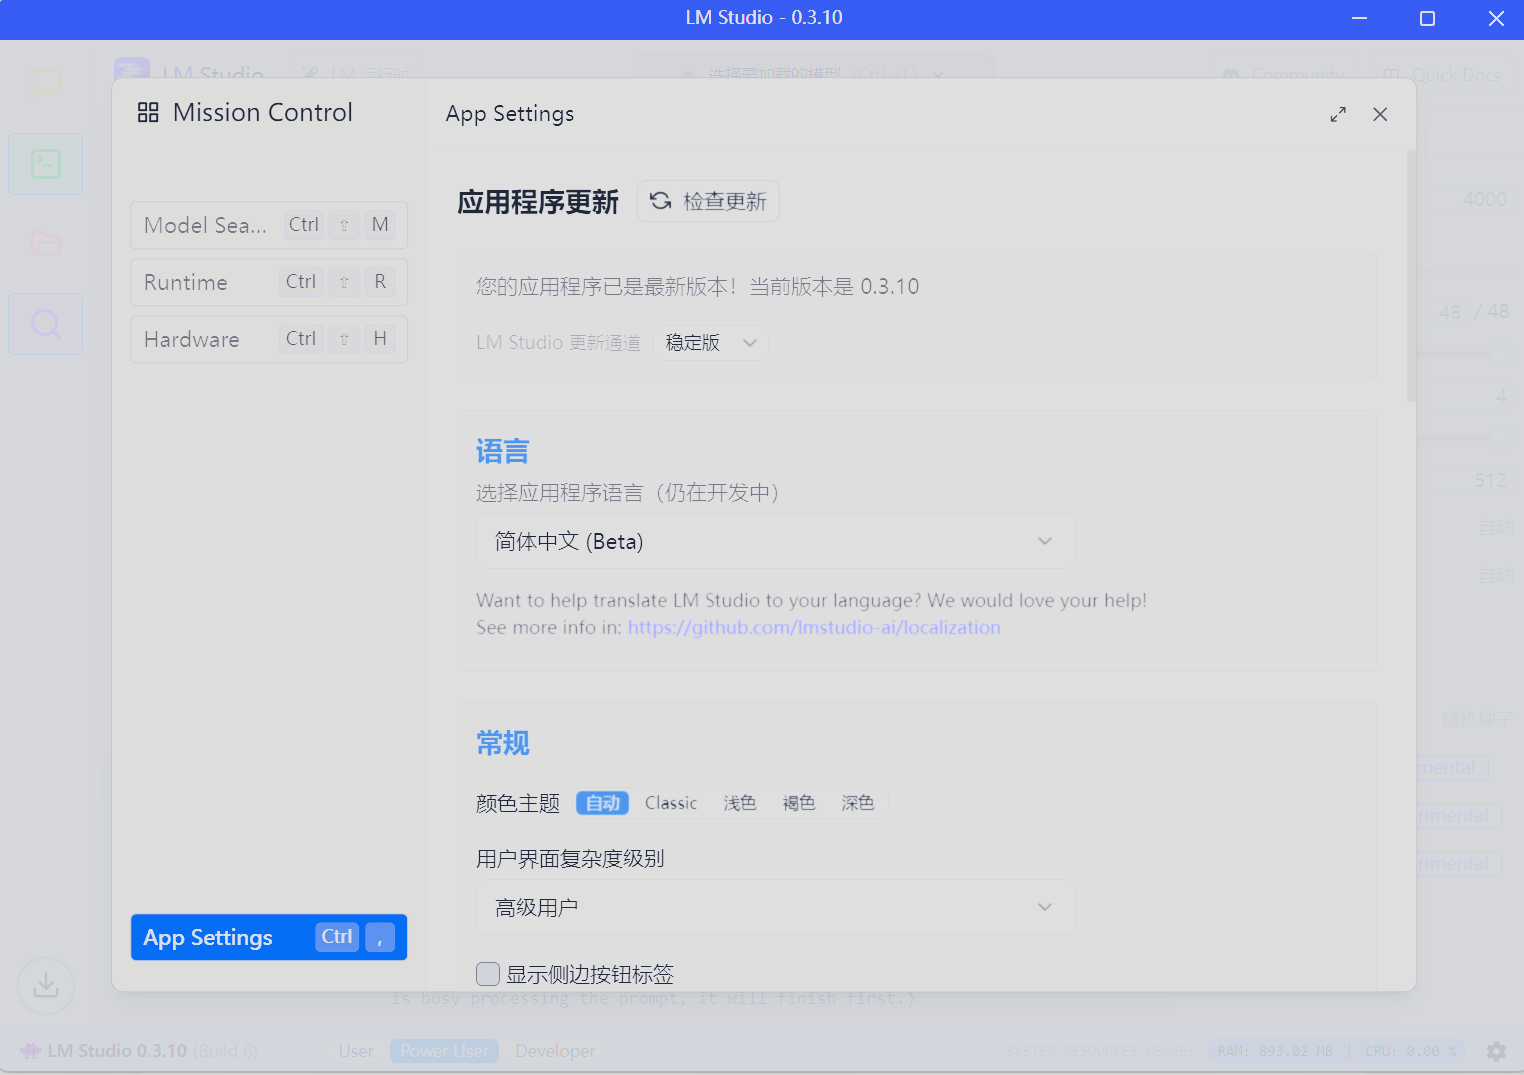
Task: Click the 常规 section heading
Action: point(502,744)
